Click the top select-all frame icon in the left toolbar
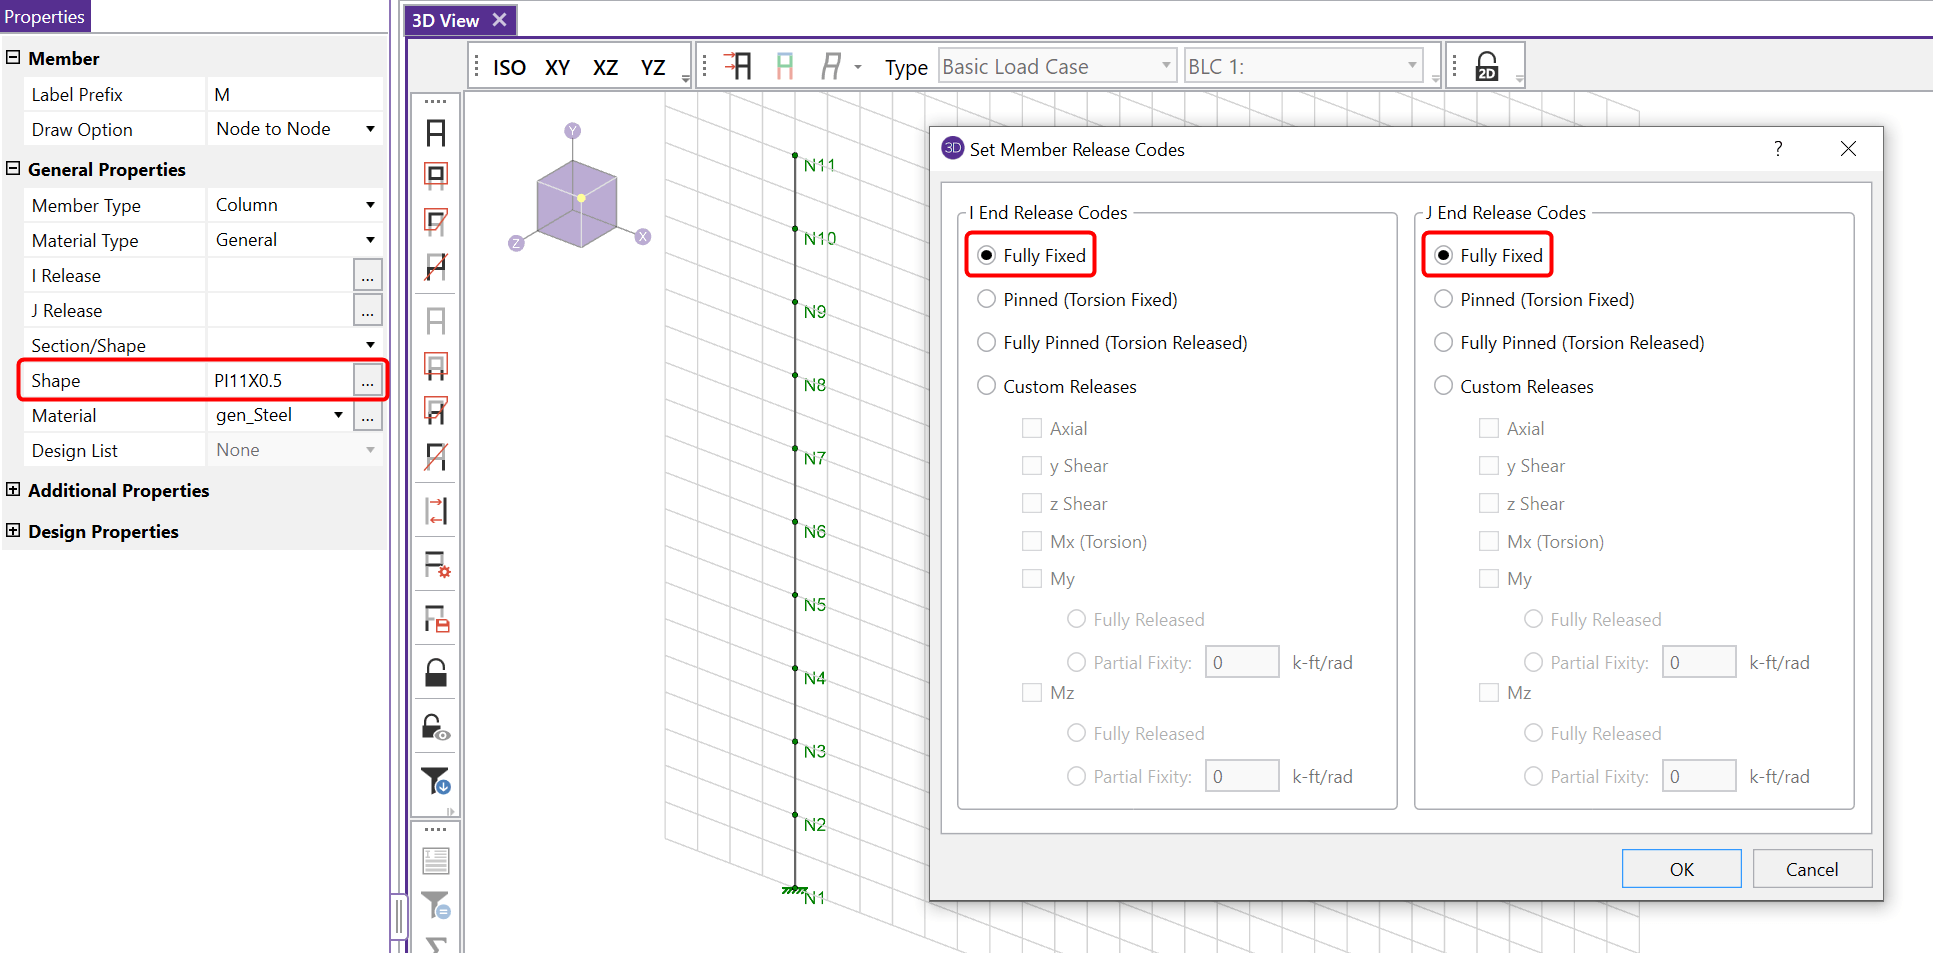Image resolution: width=1933 pixels, height=953 pixels. [x=436, y=133]
